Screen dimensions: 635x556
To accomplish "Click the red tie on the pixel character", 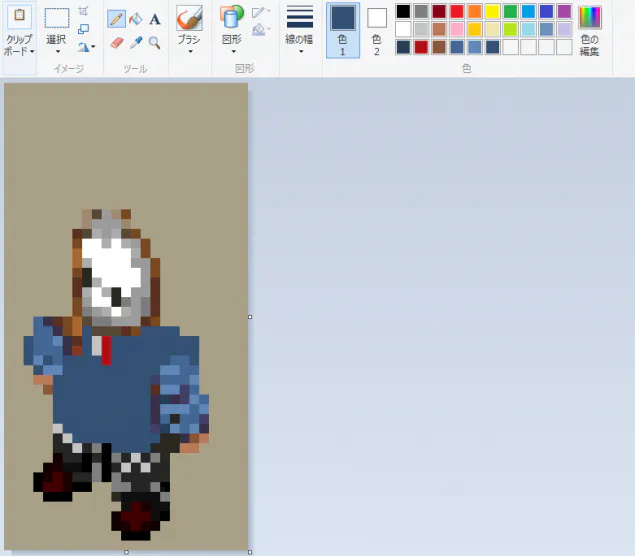I will [107, 350].
